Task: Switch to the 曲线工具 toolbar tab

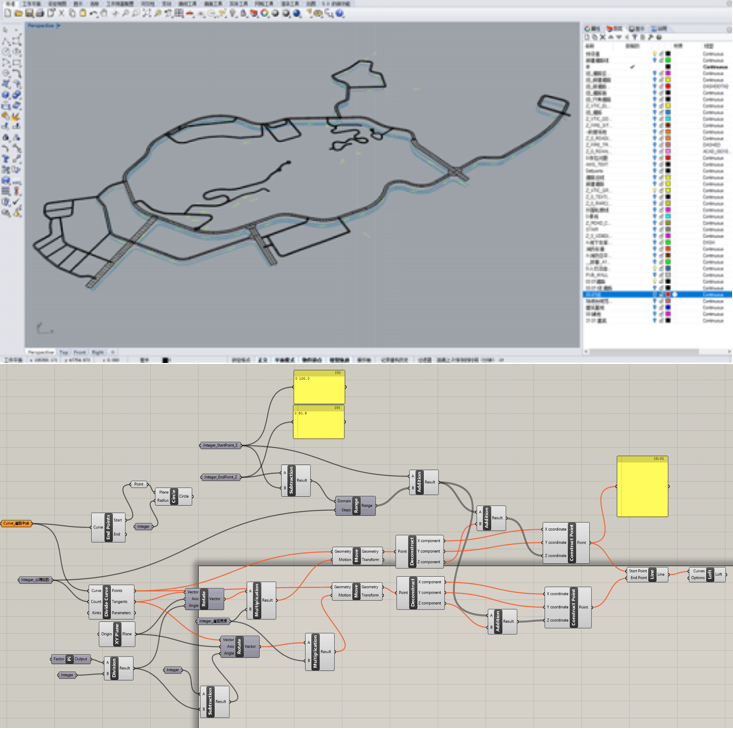Action: coord(187,4)
